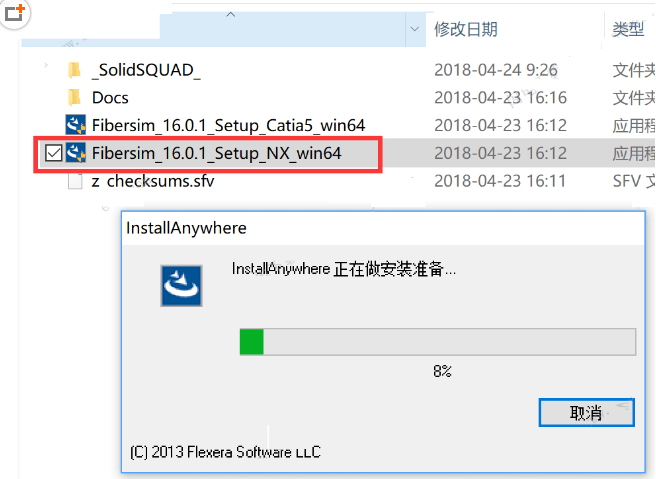Click the _SolidSQUAD_ folder icon

tap(74, 70)
